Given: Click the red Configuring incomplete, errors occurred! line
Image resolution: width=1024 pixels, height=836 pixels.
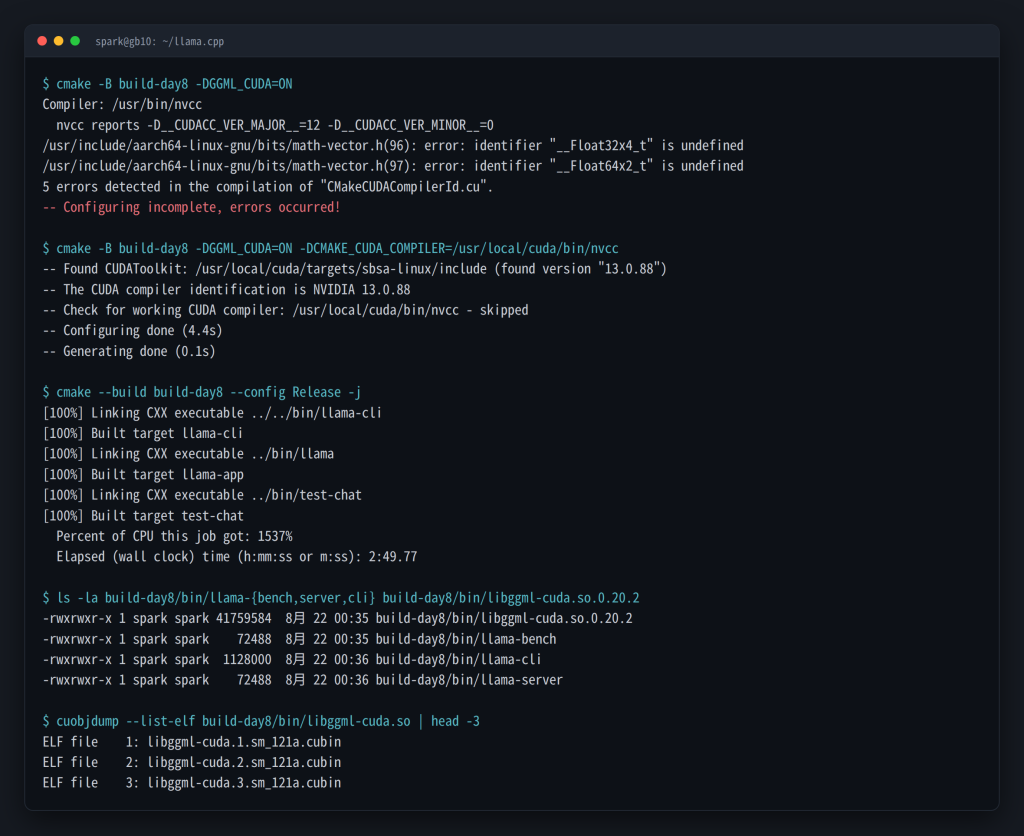Looking at the screenshot, I should tap(191, 207).
